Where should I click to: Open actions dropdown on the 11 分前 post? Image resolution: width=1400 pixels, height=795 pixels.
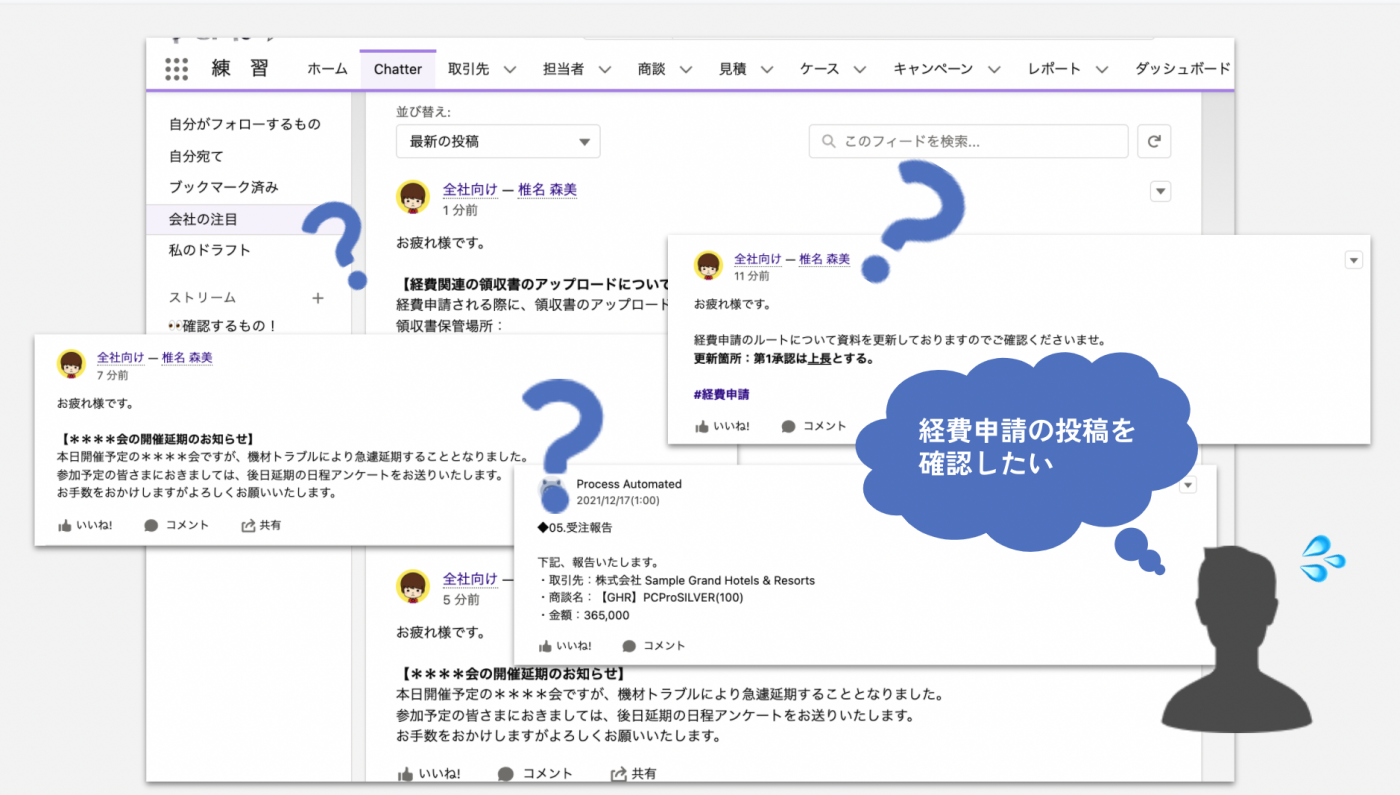(1354, 260)
